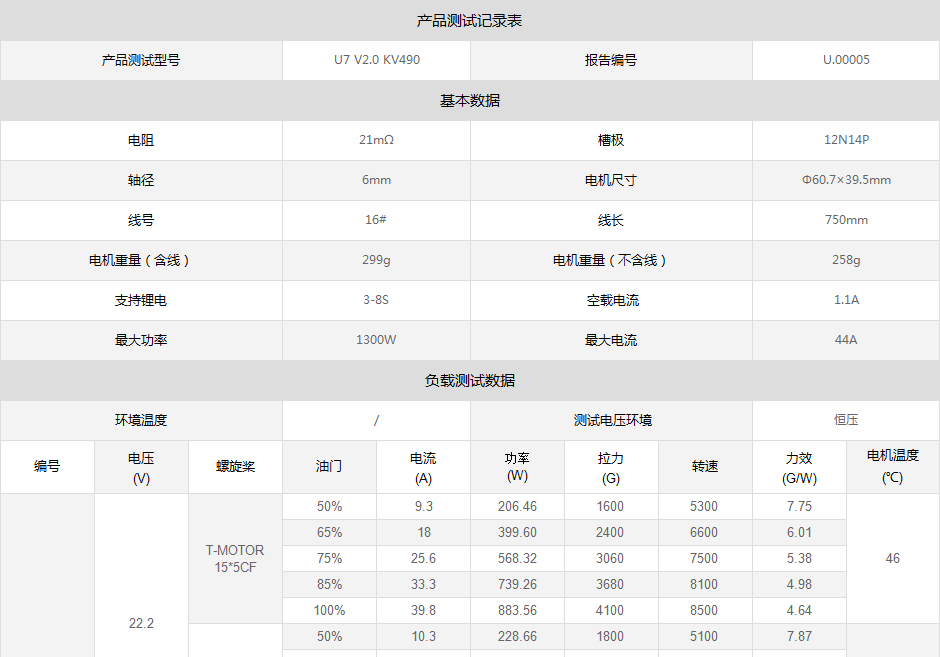940x657 pixels.
Task: Select motor size Φ60.7×39.5mm cell
Action: tap(846, 180)
